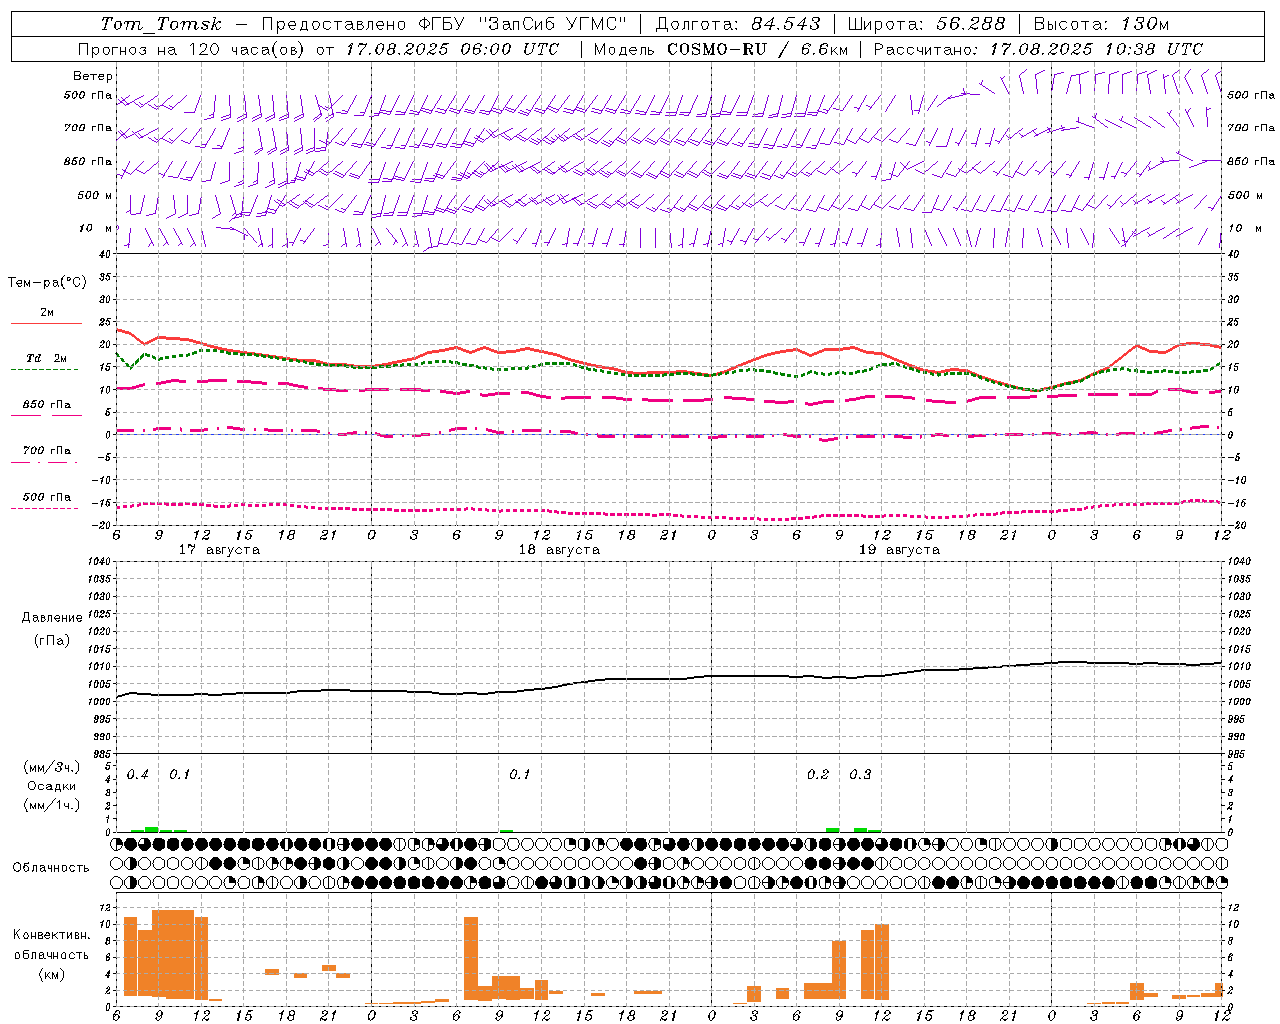The image size is (1280, 1024).
Task: Click the "0.4" precipitation amount
Action: pos(138,775)
